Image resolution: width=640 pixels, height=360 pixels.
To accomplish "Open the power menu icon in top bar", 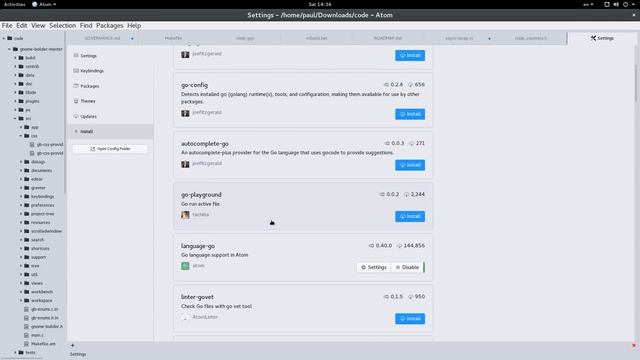I will click(x=625, y=4).
